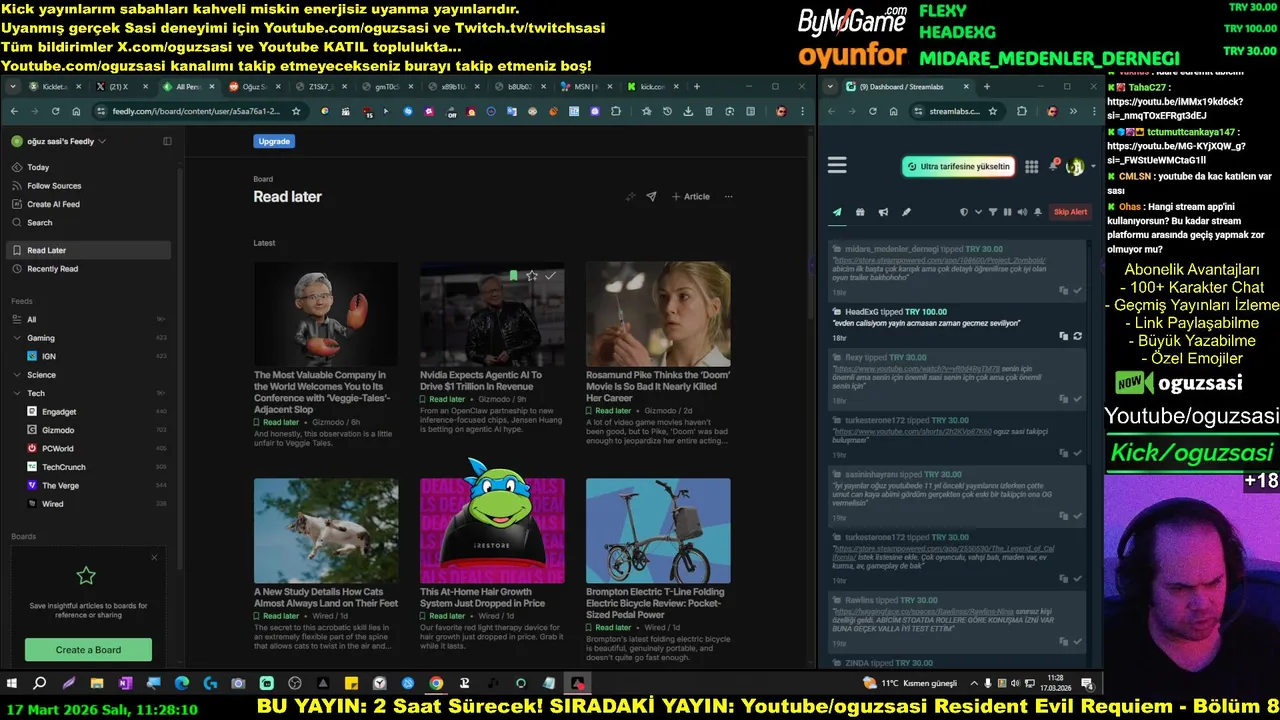
Task: Open the Brompton Electric T-Line bicycle thumbnail
Action: (658, 530)
